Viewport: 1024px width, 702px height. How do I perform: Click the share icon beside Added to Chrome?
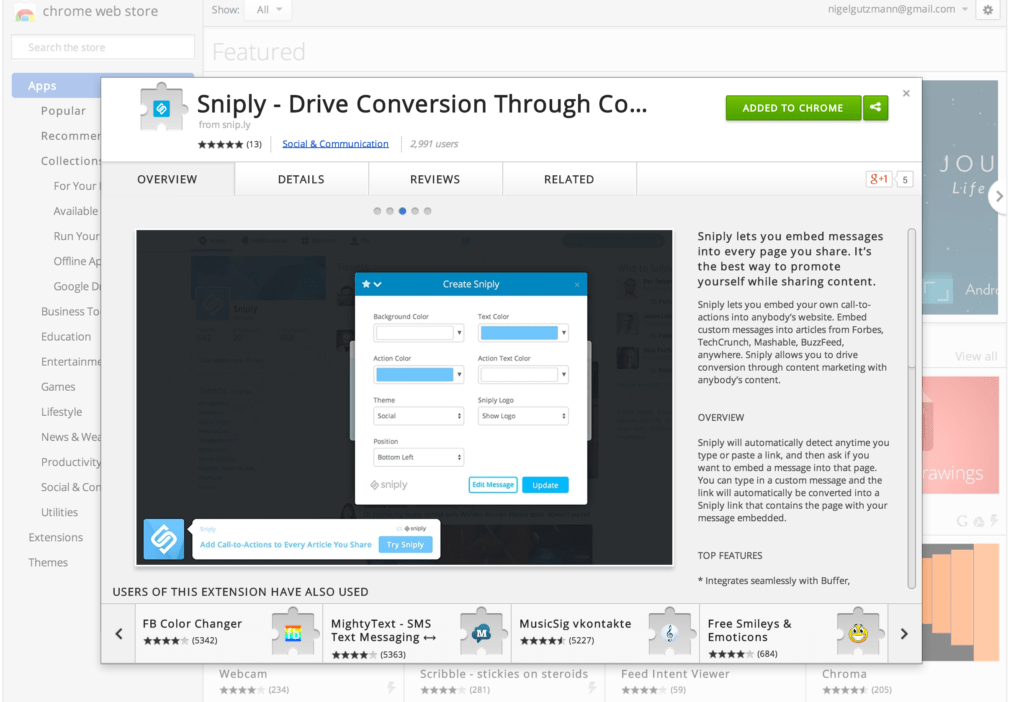point(875,108)
